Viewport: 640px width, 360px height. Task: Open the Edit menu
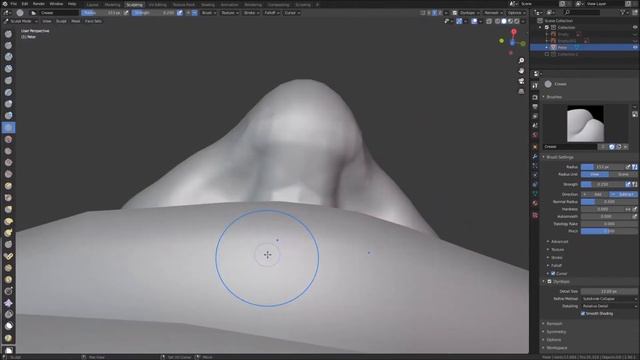(x=25, y=4)
